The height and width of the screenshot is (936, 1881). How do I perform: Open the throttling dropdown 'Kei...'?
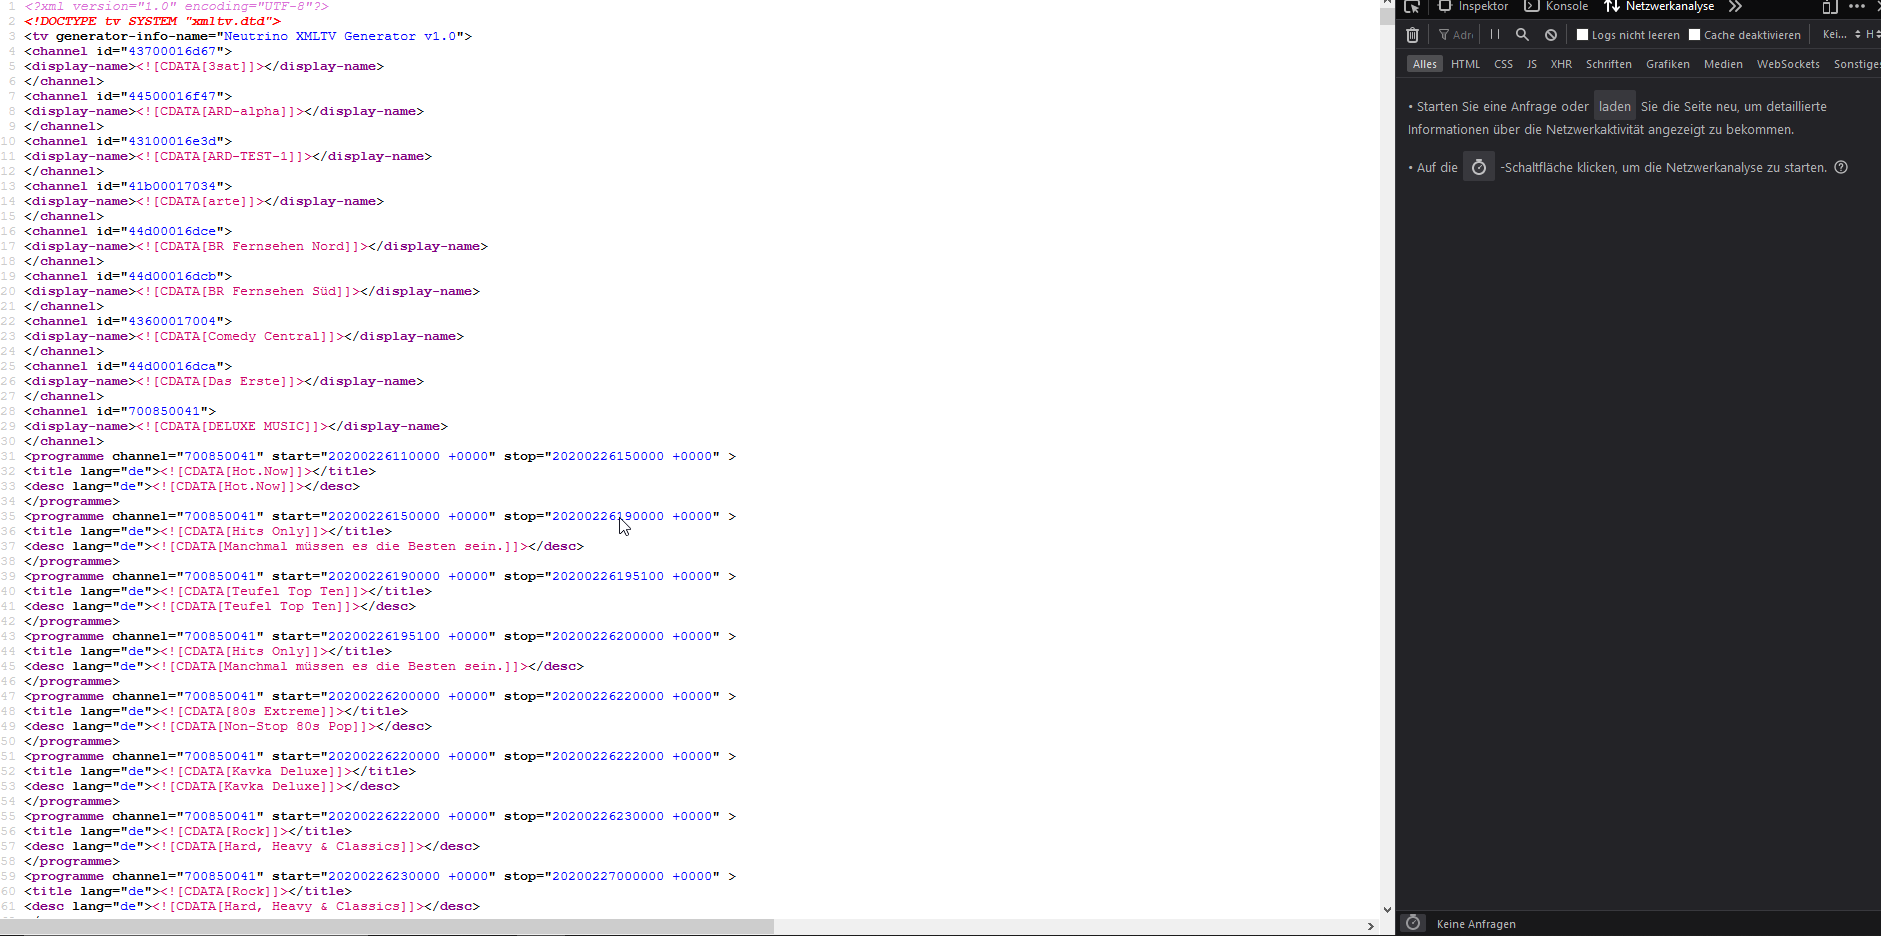coord(1841,35)
